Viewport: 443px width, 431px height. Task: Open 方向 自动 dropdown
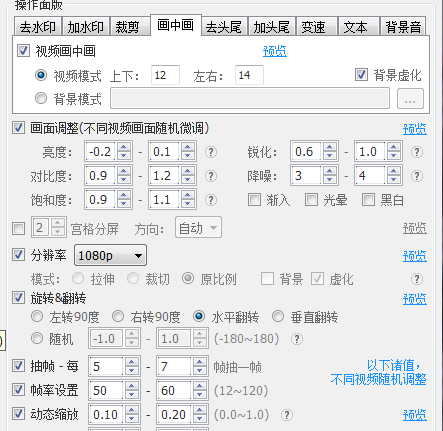[198, 228]
